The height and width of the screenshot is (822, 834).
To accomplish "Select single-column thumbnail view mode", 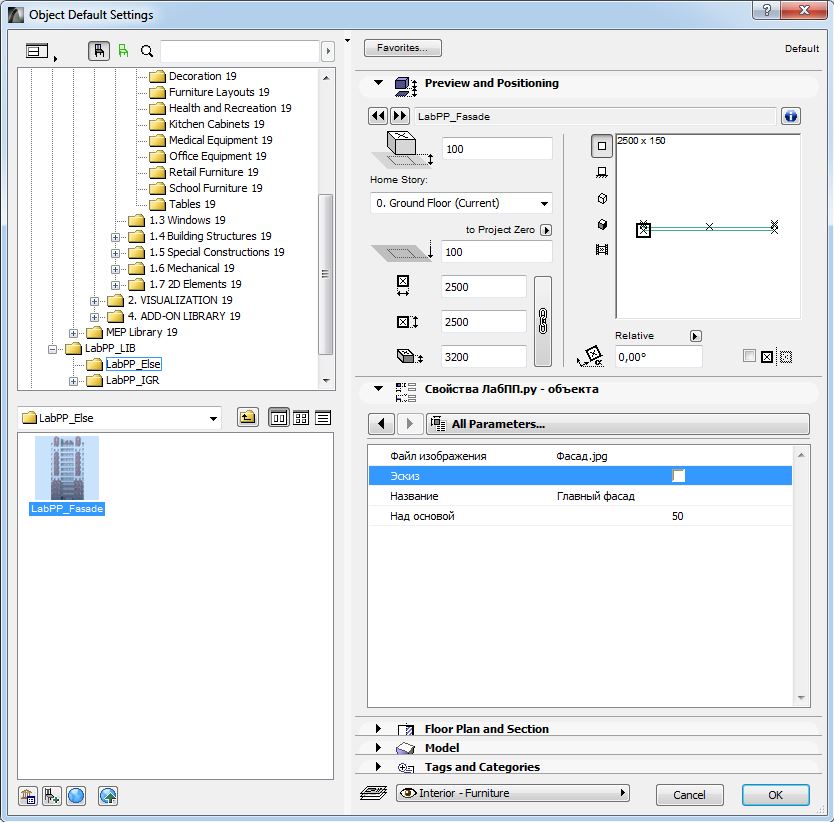I will 278,418.
